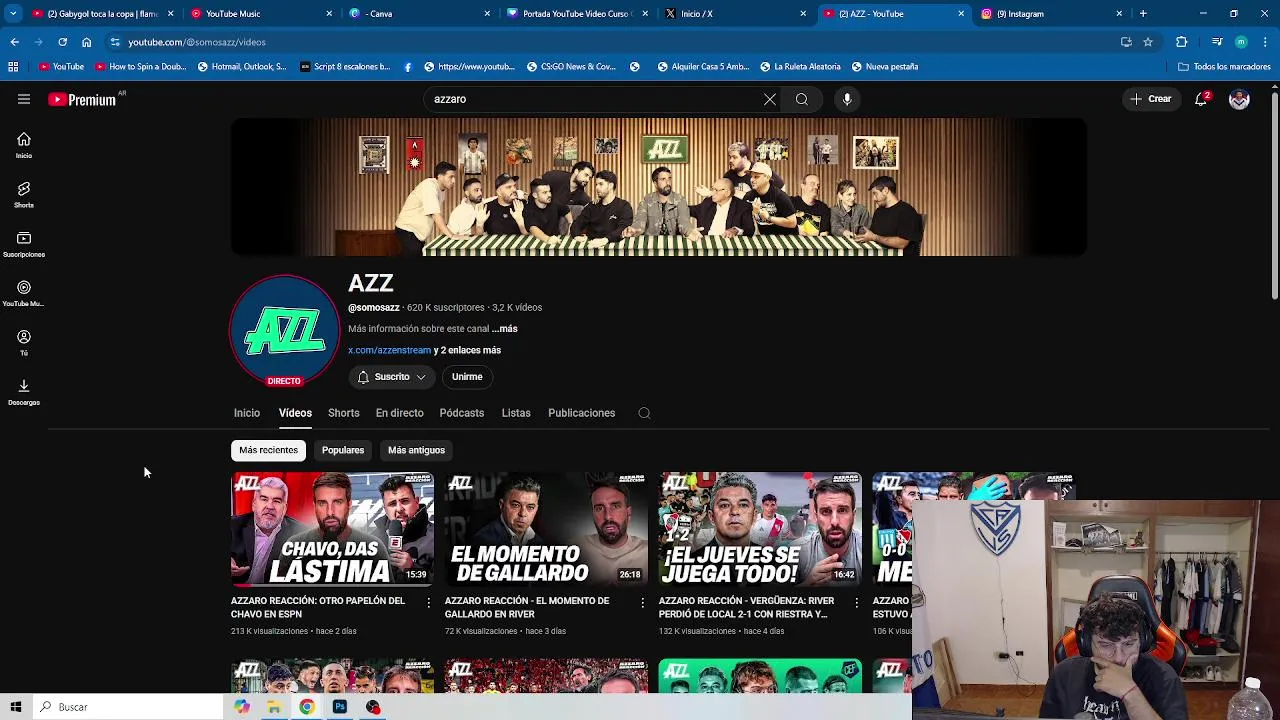Play ¡El jueves se juega todo! thumbnail
This screenshot has width=1280, height=720.
click(760, 529)
